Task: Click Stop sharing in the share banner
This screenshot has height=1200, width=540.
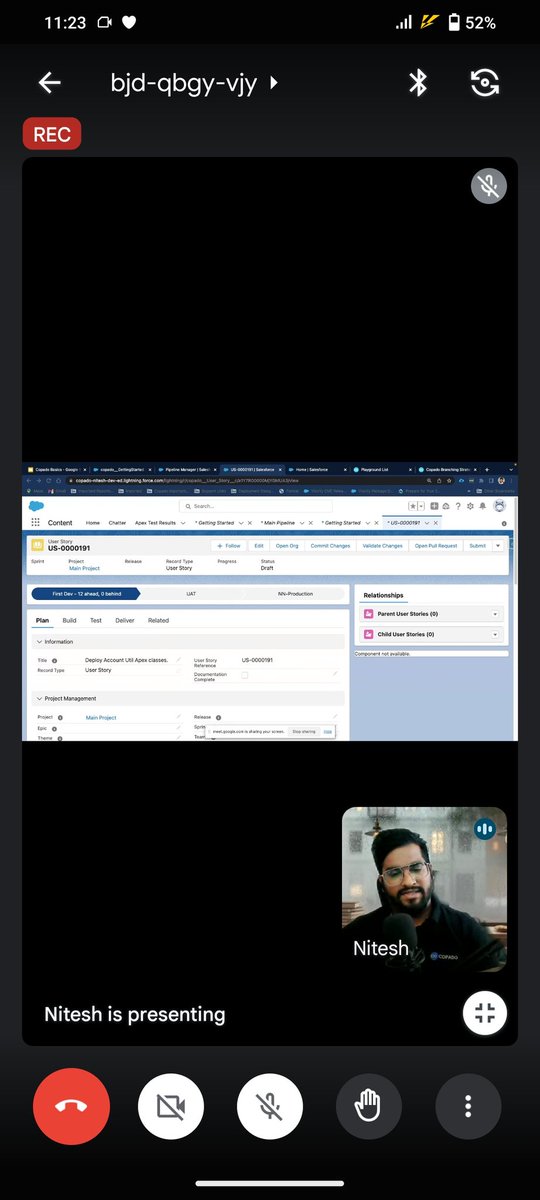Action: pos(303,731)
